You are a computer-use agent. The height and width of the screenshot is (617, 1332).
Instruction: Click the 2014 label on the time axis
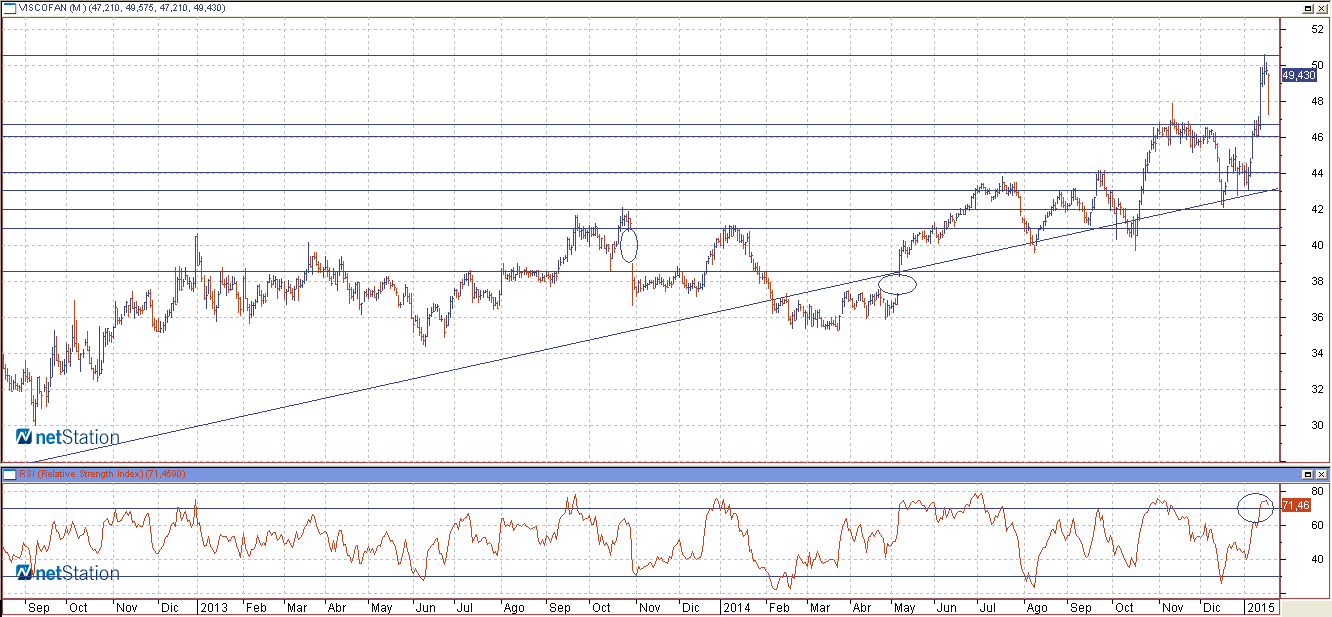pyautogui.click(x=735, y=607)
